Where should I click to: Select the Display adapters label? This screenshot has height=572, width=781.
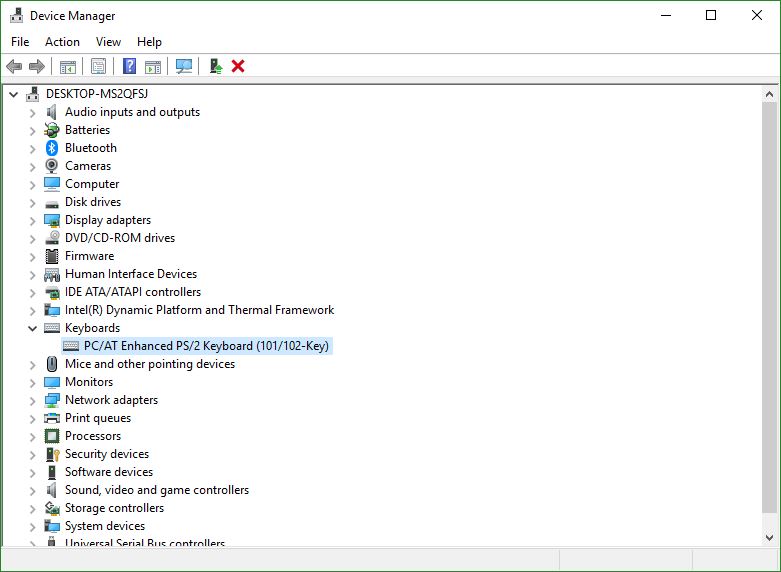pos(108,220)
